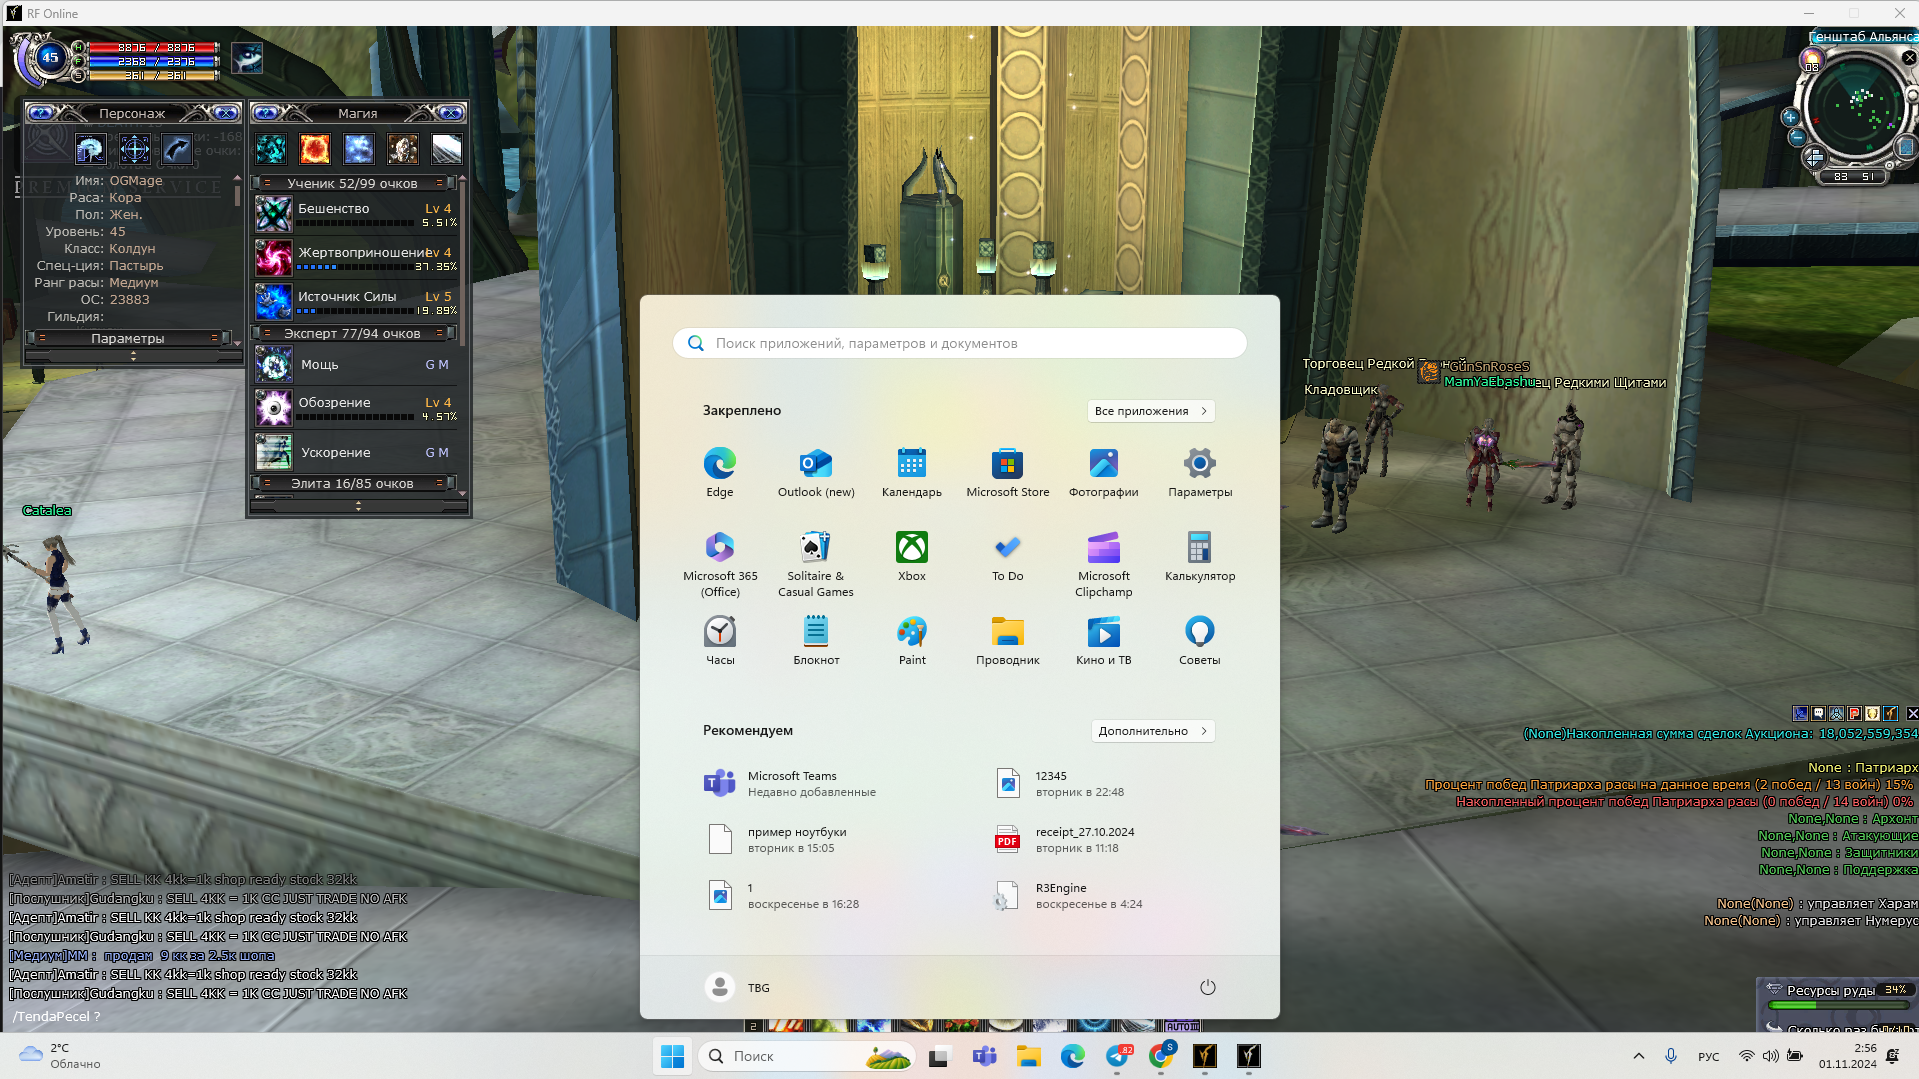The image size is (1919, 1079).
Task: Select the earth magic school icon in Магия
Action: point(403,149)
